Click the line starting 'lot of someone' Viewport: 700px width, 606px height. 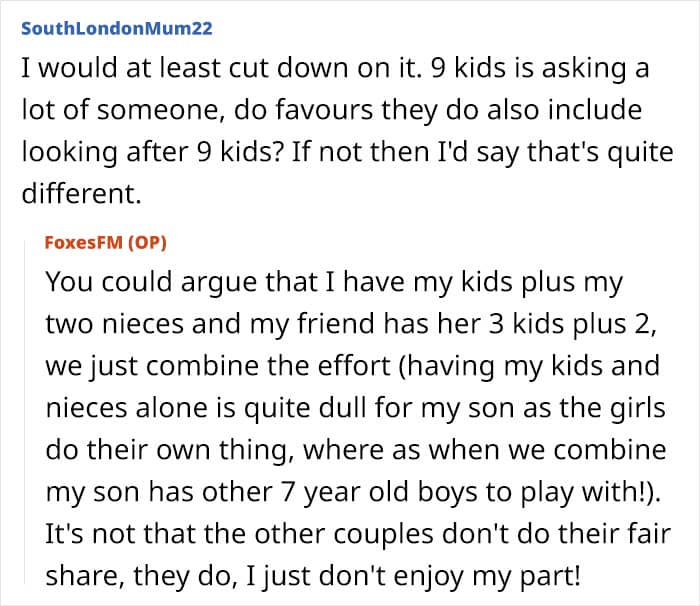332,110
